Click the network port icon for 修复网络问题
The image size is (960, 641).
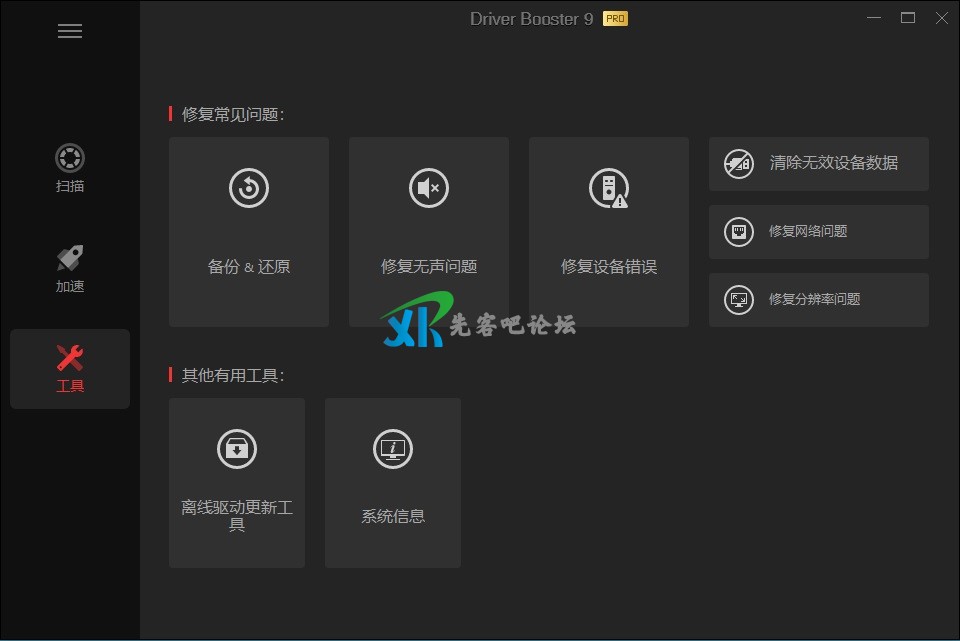click(739, 232)
